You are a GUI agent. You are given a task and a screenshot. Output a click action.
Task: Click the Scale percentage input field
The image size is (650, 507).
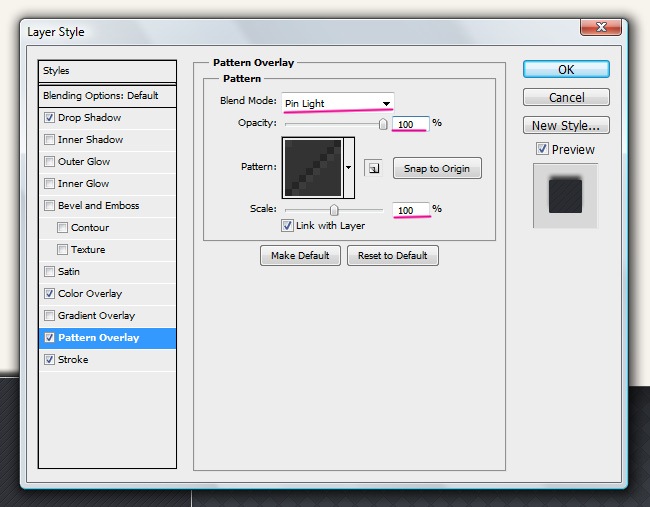(x=410, y=210)
